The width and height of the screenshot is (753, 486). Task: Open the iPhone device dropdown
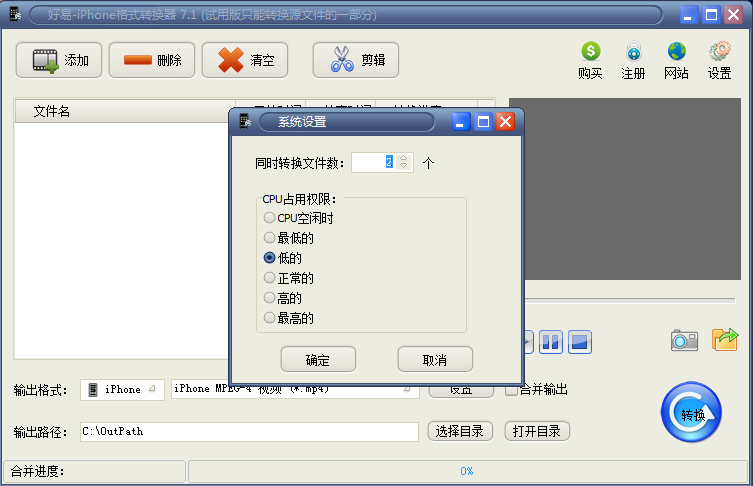[122, 389]
